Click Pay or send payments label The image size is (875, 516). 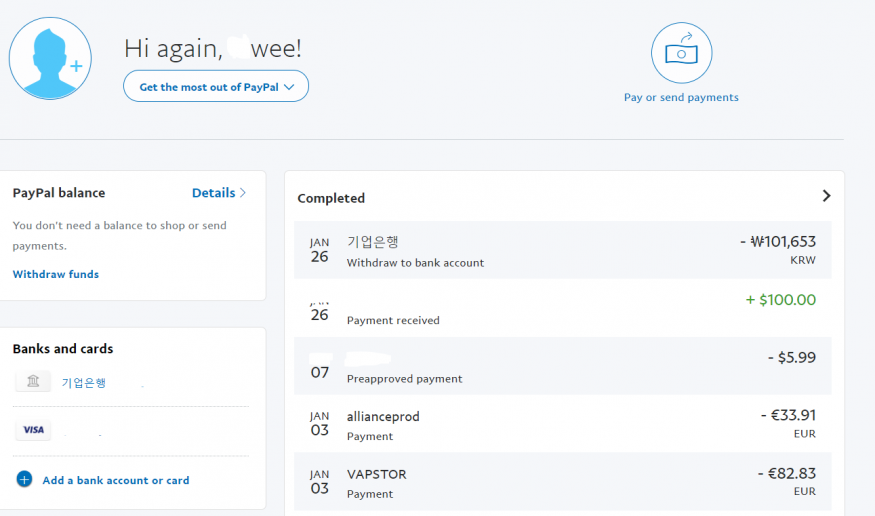pyautogui.click(x=681, y=97)
